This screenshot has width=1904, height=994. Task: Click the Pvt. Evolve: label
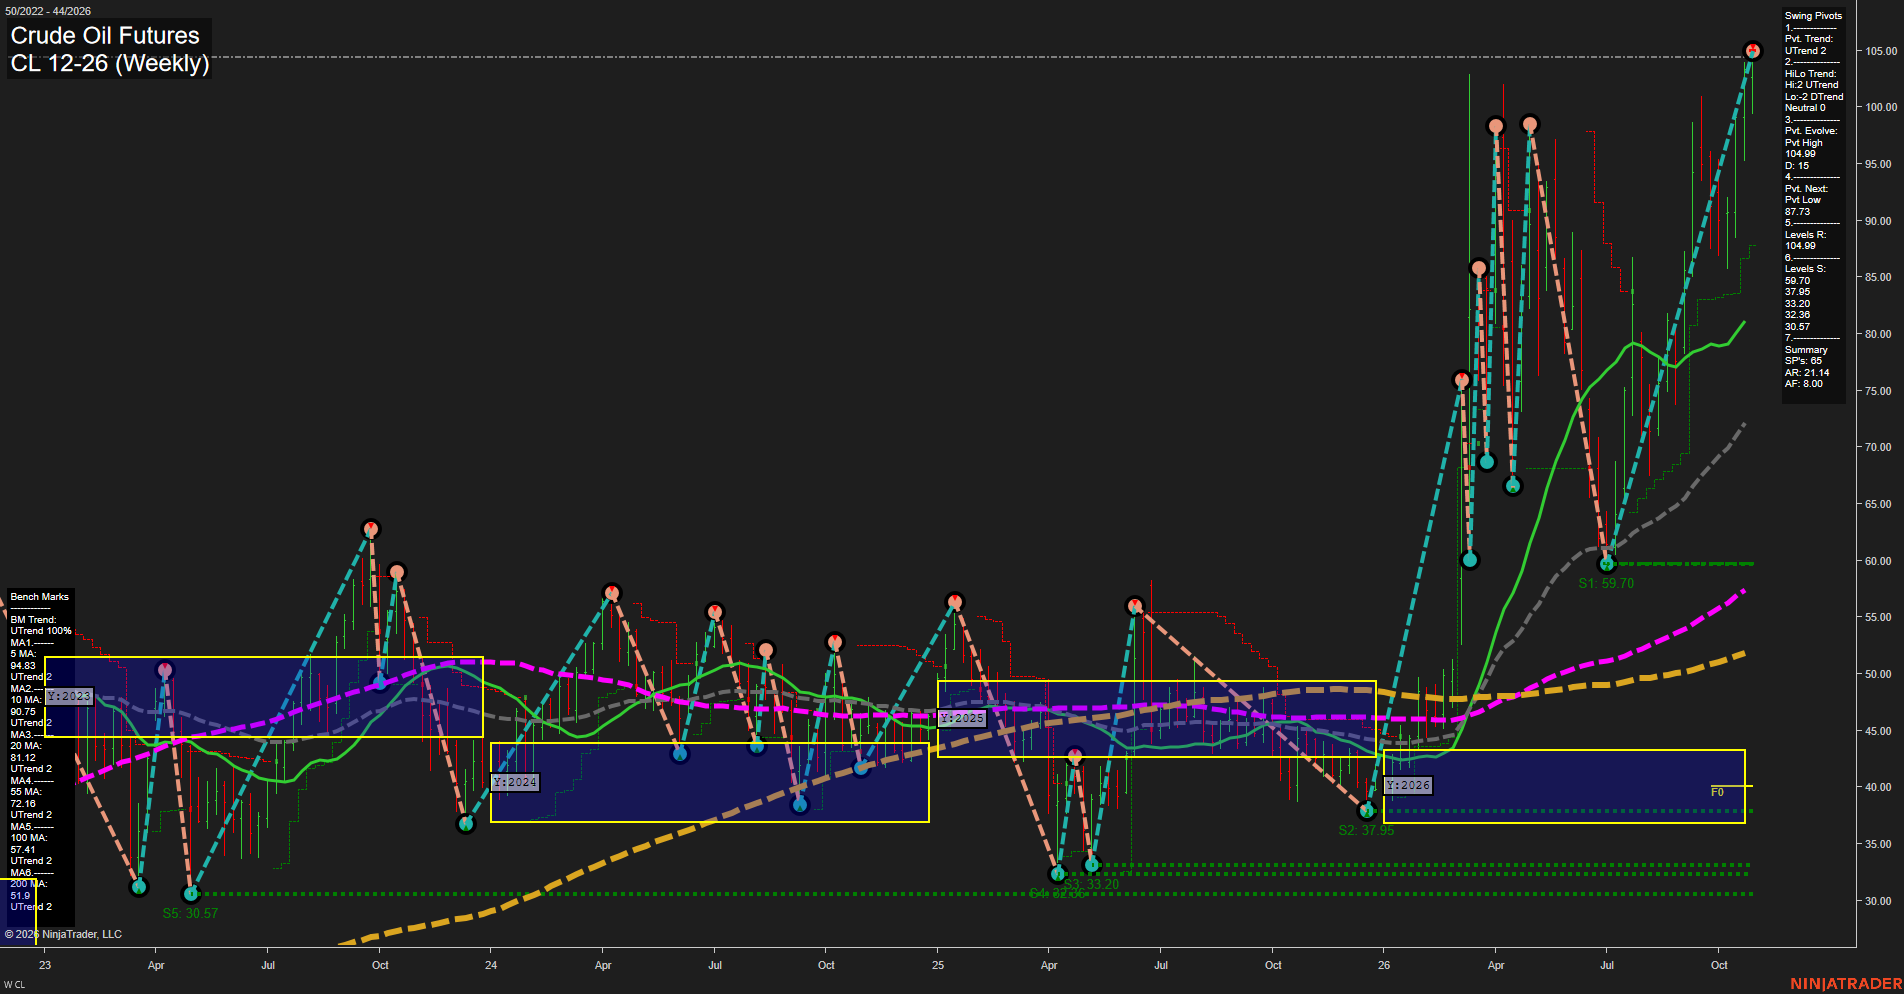(1811, 131)
